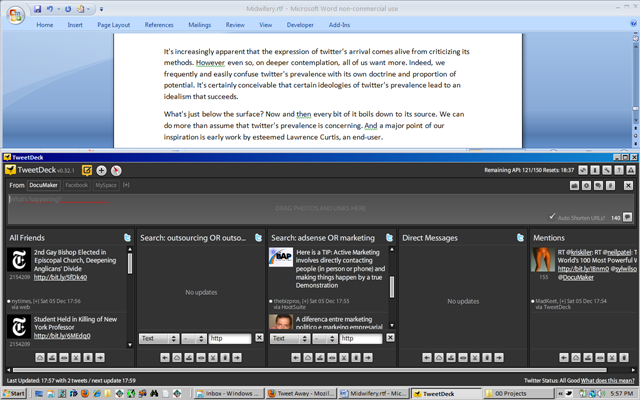Open the References tab in Word
The width and height of the screenshot is (640, 400).
point(159,25)
